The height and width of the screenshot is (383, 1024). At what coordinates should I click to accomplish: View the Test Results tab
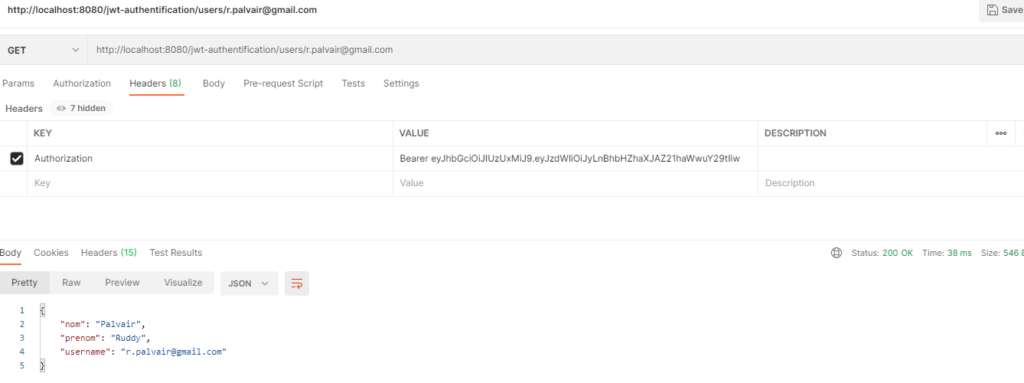point(176,252)
